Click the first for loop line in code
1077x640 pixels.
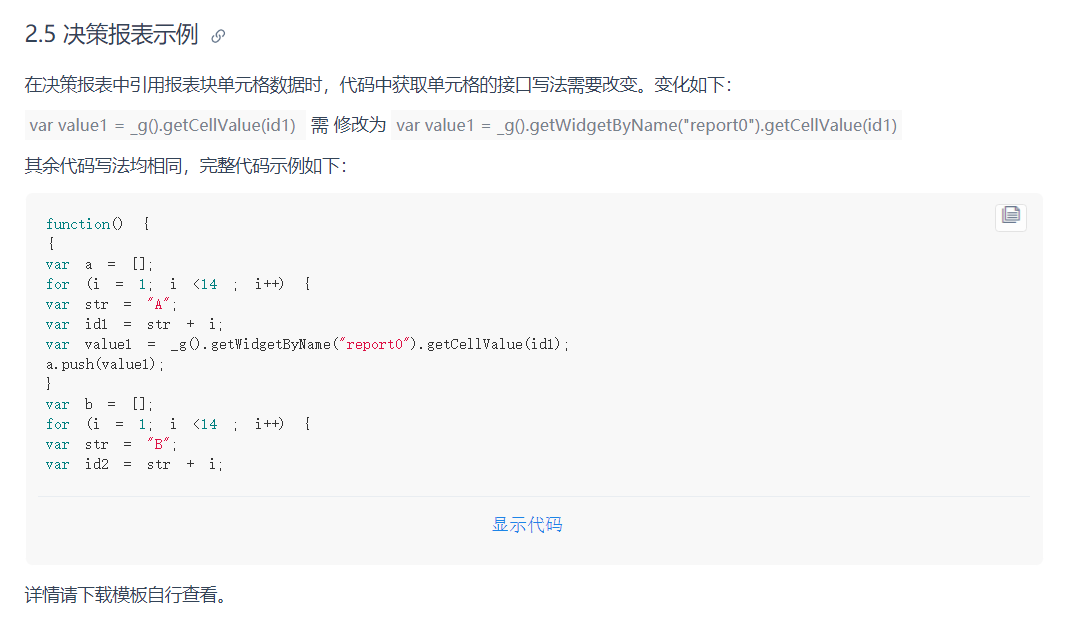tap(179, 284)
